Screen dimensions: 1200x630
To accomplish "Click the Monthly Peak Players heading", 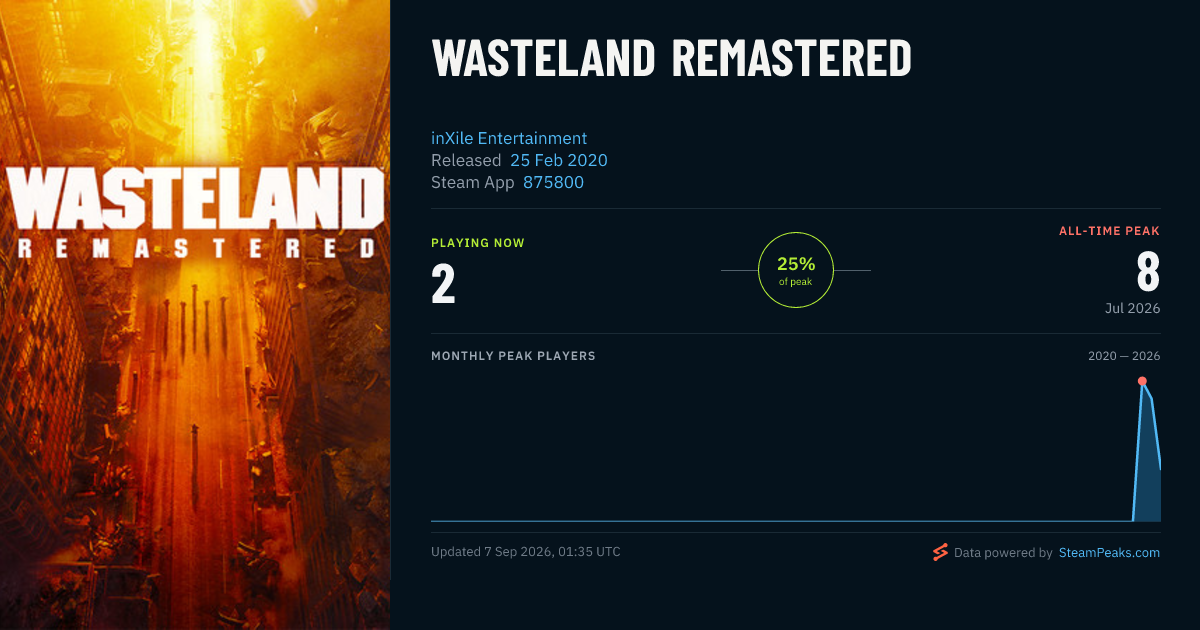I will point(513,356).
